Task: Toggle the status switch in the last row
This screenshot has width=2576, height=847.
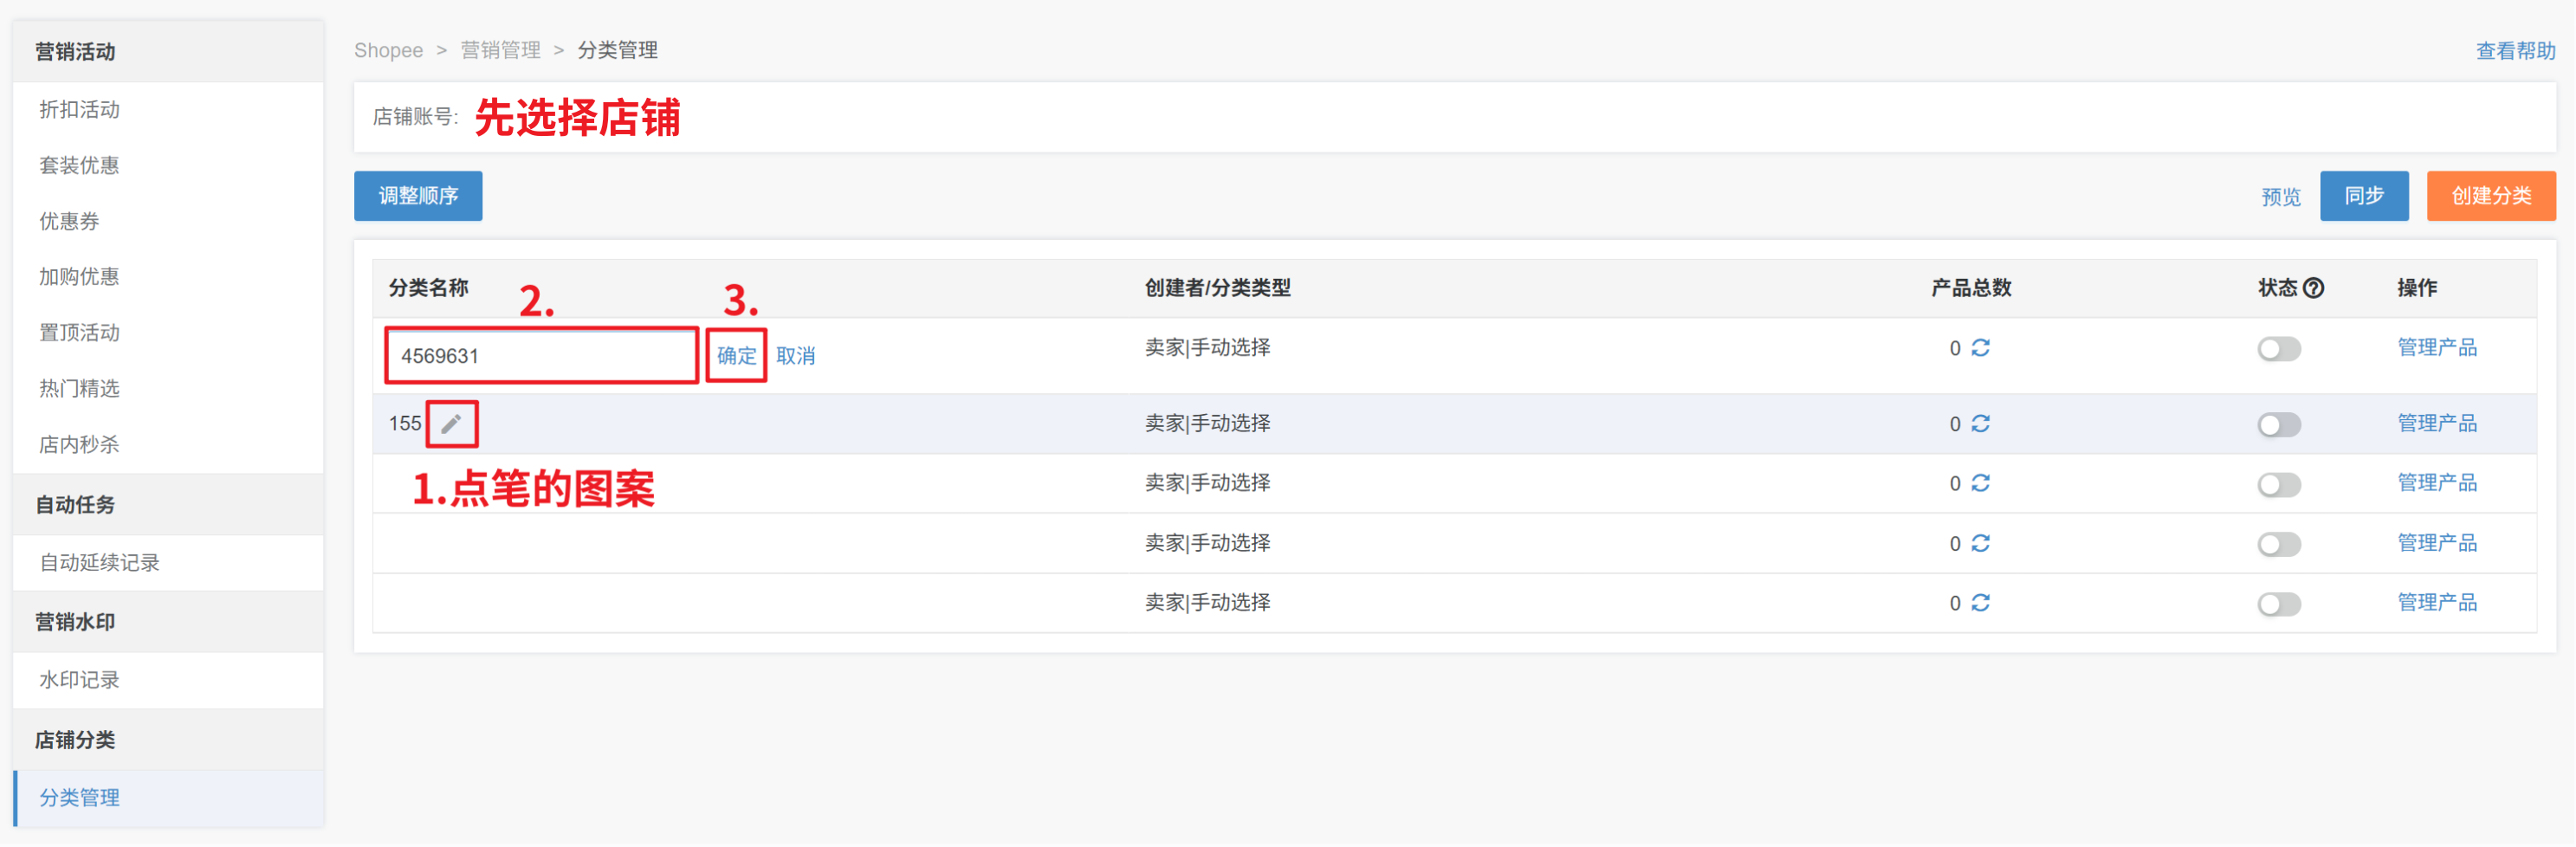Action: 2278,604
